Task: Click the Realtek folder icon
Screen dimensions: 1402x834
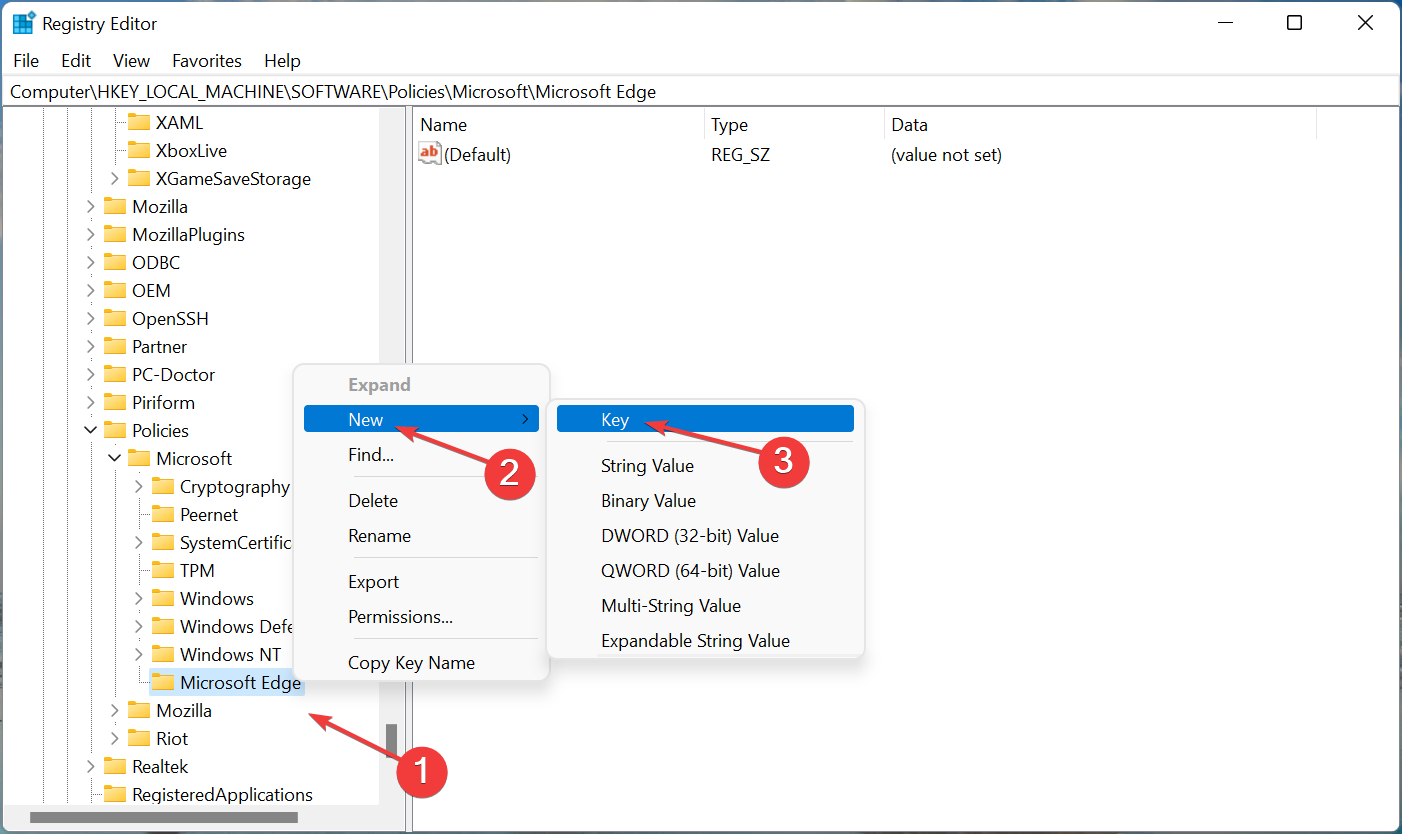Action: pos(115,766)
